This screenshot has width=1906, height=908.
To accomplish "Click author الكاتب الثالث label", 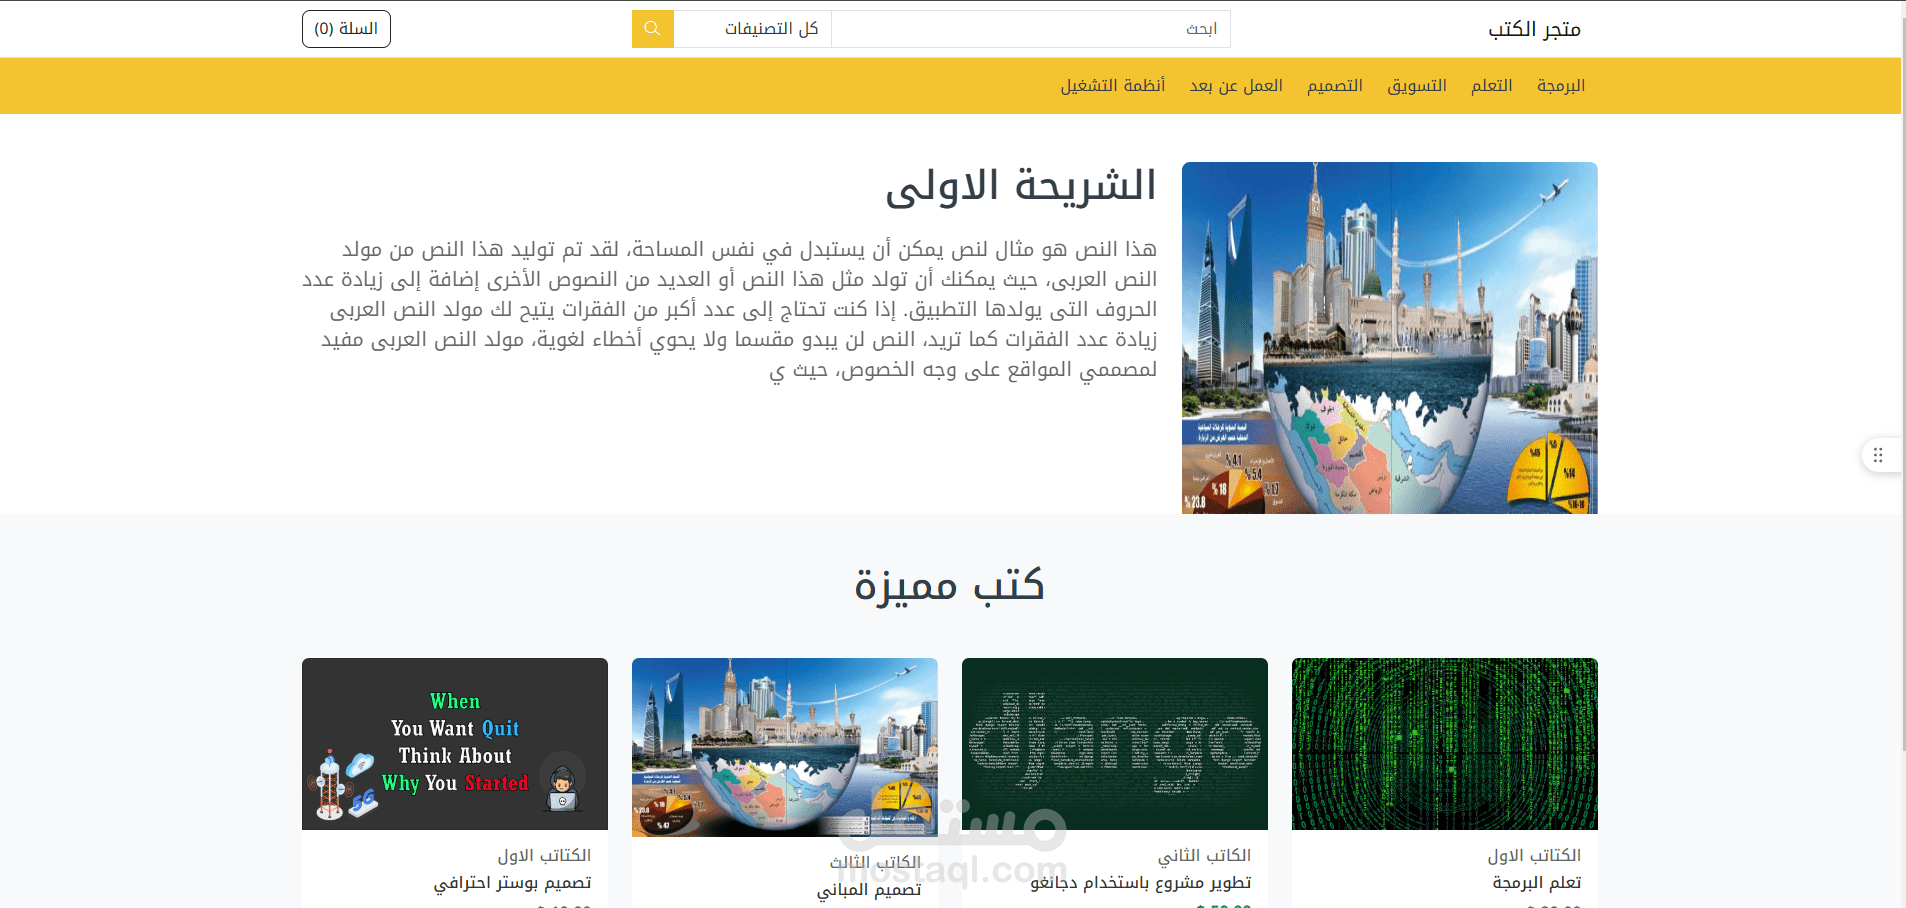I will click(875, 863).
